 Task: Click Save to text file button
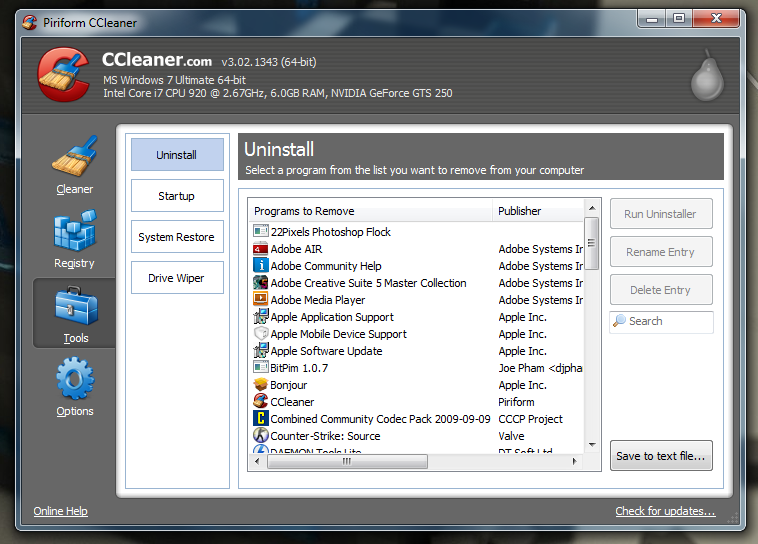[x=661, y=456]
